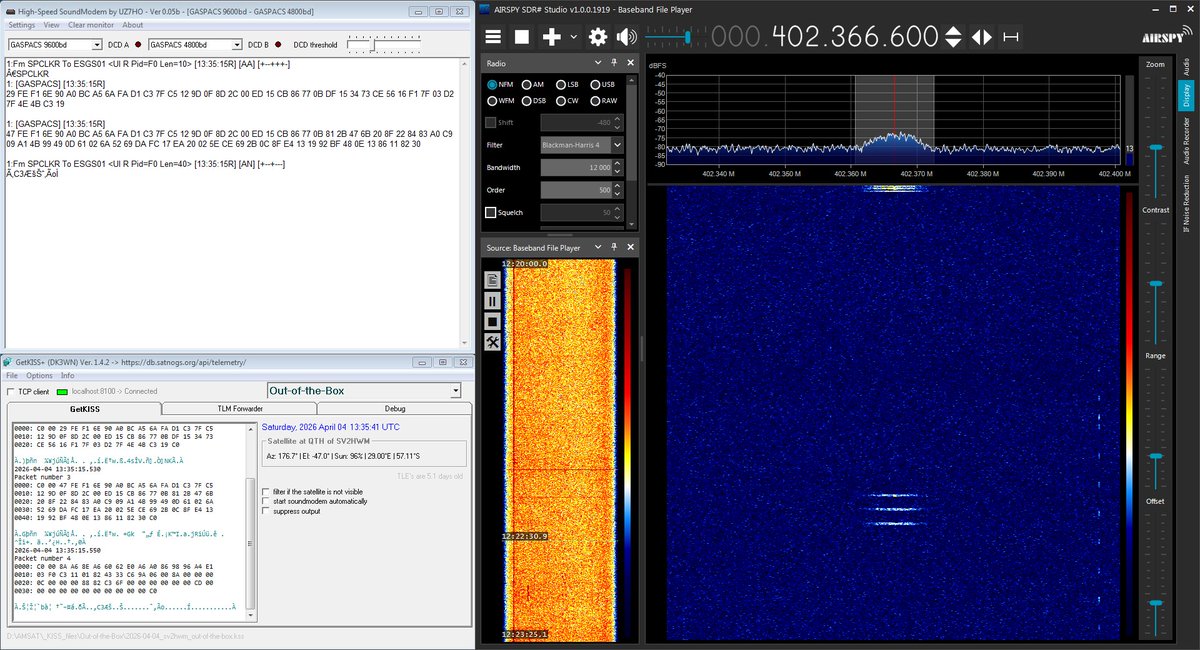Image resolution: width=1200 pixels, height=650 pixels.
Task: Mute audio via speaker icon
Action: pyautogui.click(x=627, y=37)
